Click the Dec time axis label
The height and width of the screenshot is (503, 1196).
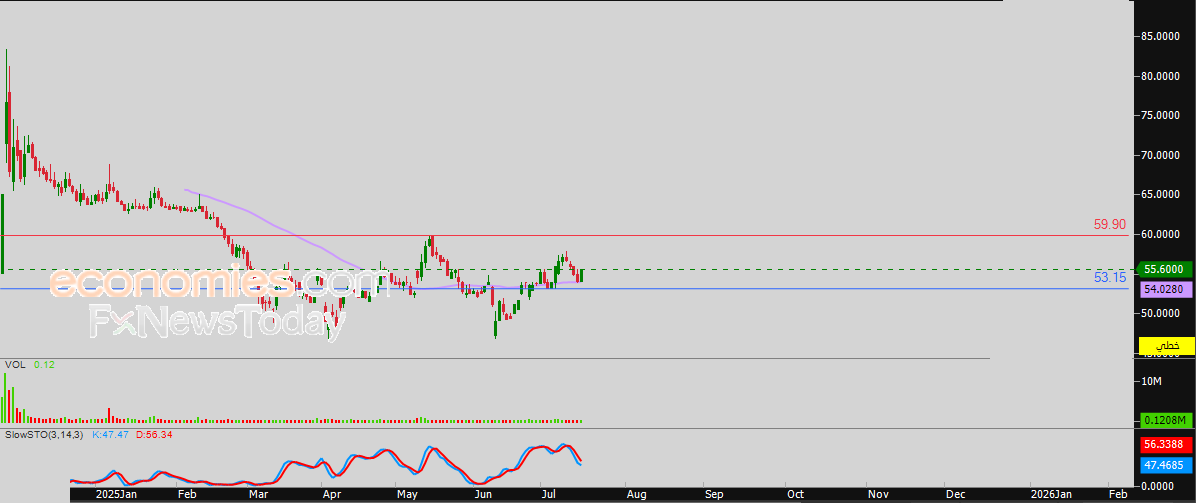click(x=954, y=495)
